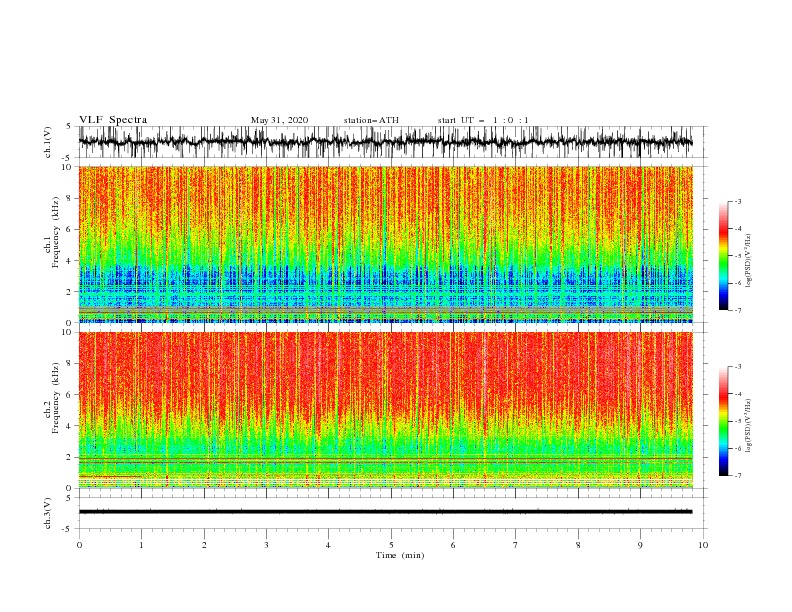Click the ch.1 'Frequency (kHz)' axis label

coord(56,232)
